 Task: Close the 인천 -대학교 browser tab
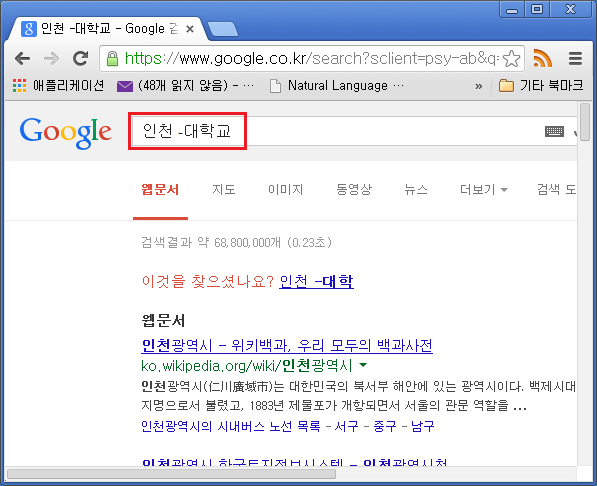pyautogui.click(x=190, y=29)
